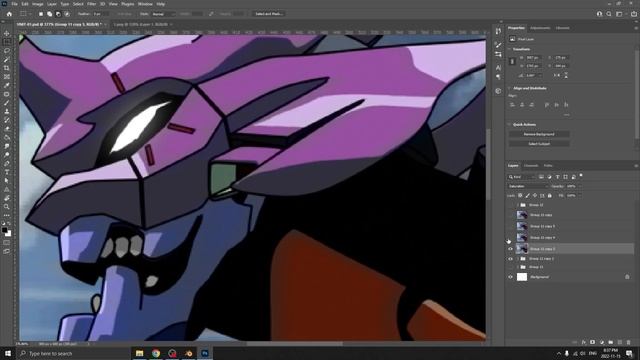The width and height of the screenshot is (640, 360).
Task: Open the Filter menu
Action: coord(91,4)
